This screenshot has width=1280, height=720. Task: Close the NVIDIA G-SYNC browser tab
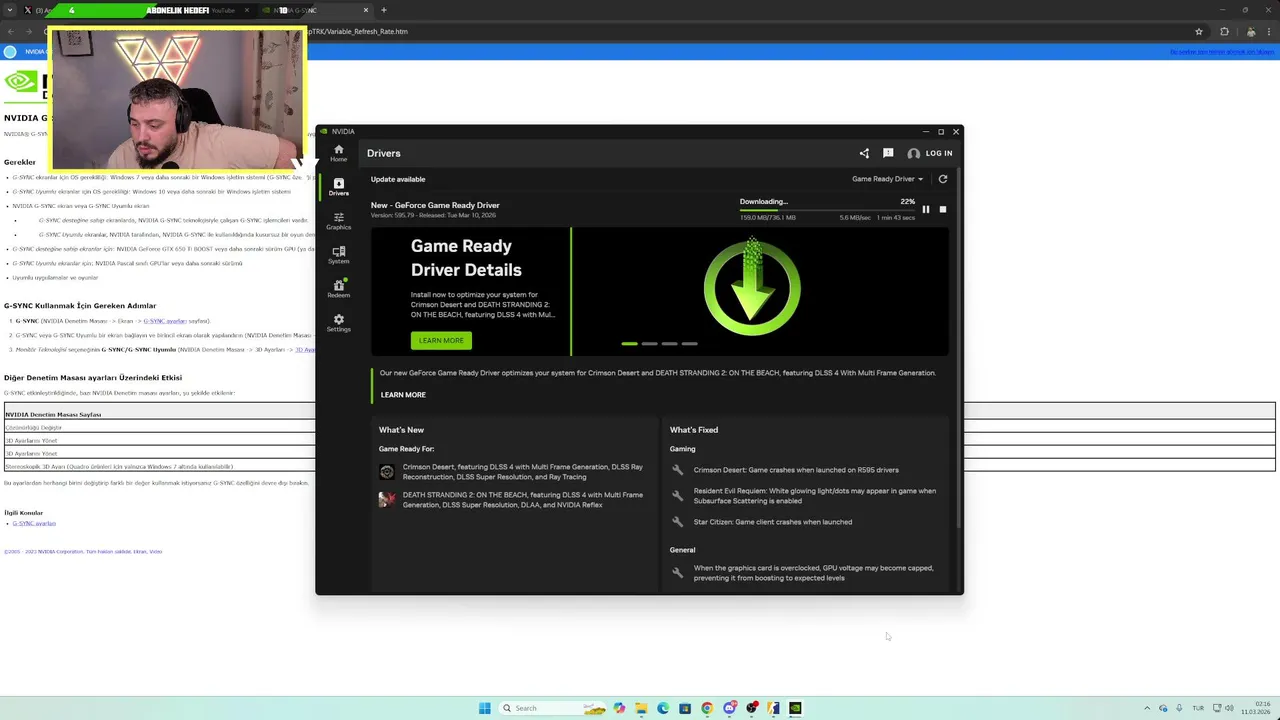(366, 10)
